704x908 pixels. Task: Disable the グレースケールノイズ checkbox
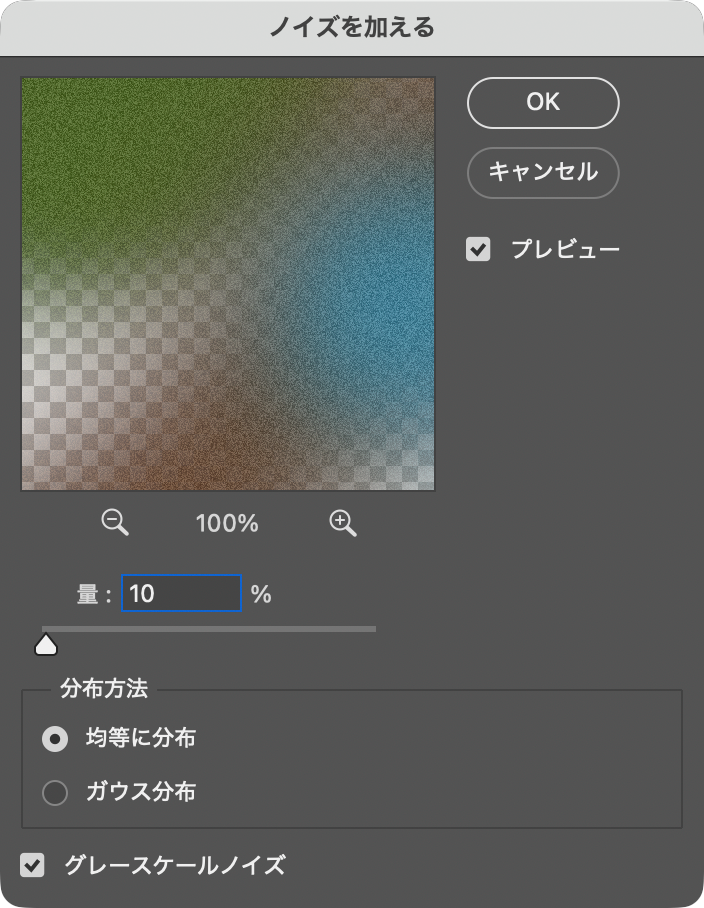tap(33, 864)
